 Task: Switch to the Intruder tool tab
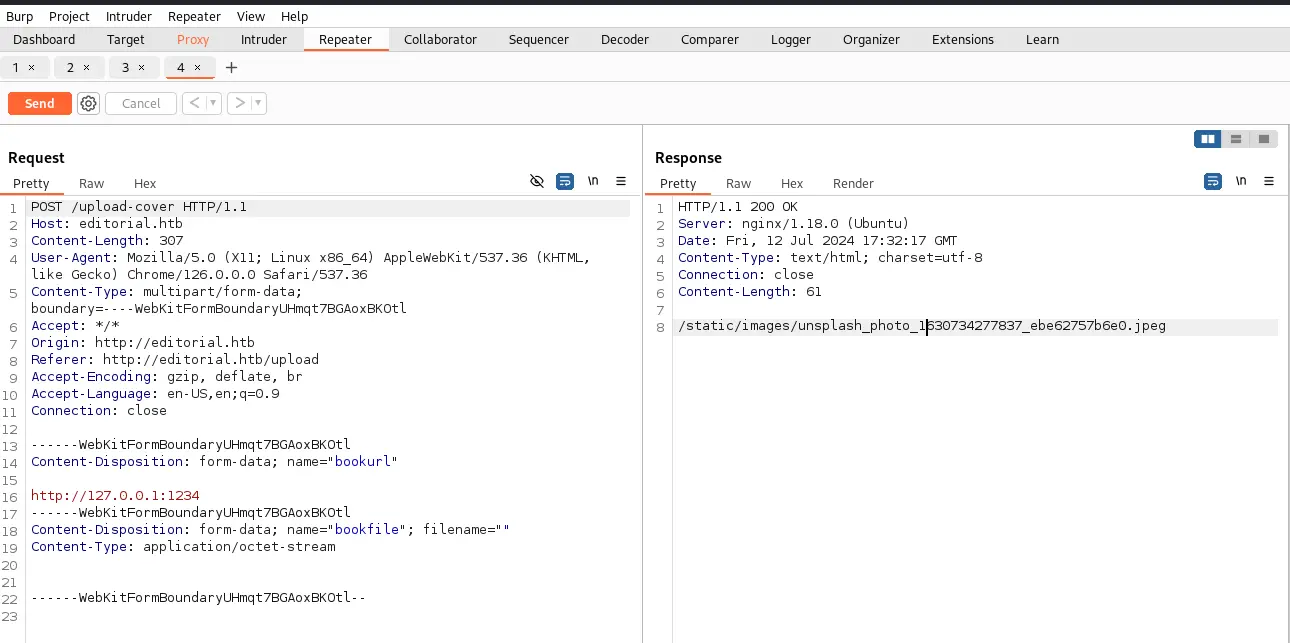264,40
